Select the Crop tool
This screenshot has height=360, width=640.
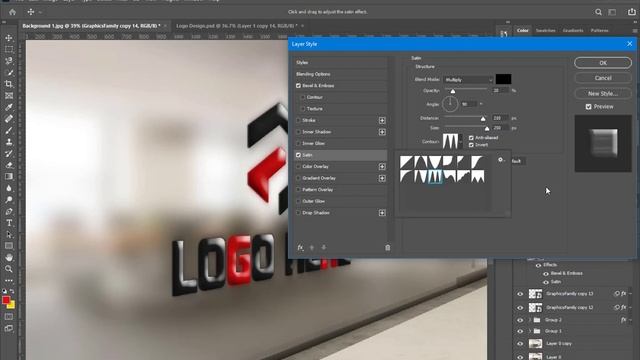pos(9,84)
